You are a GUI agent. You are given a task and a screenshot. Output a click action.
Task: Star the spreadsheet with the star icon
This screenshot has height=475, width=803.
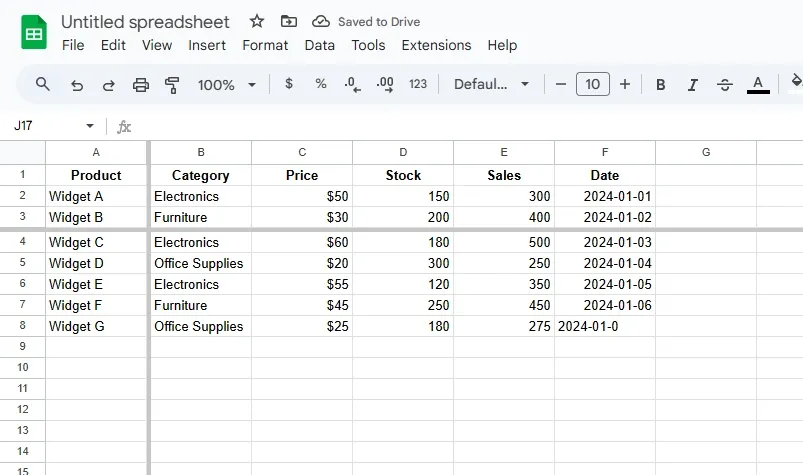pos(257,21)
